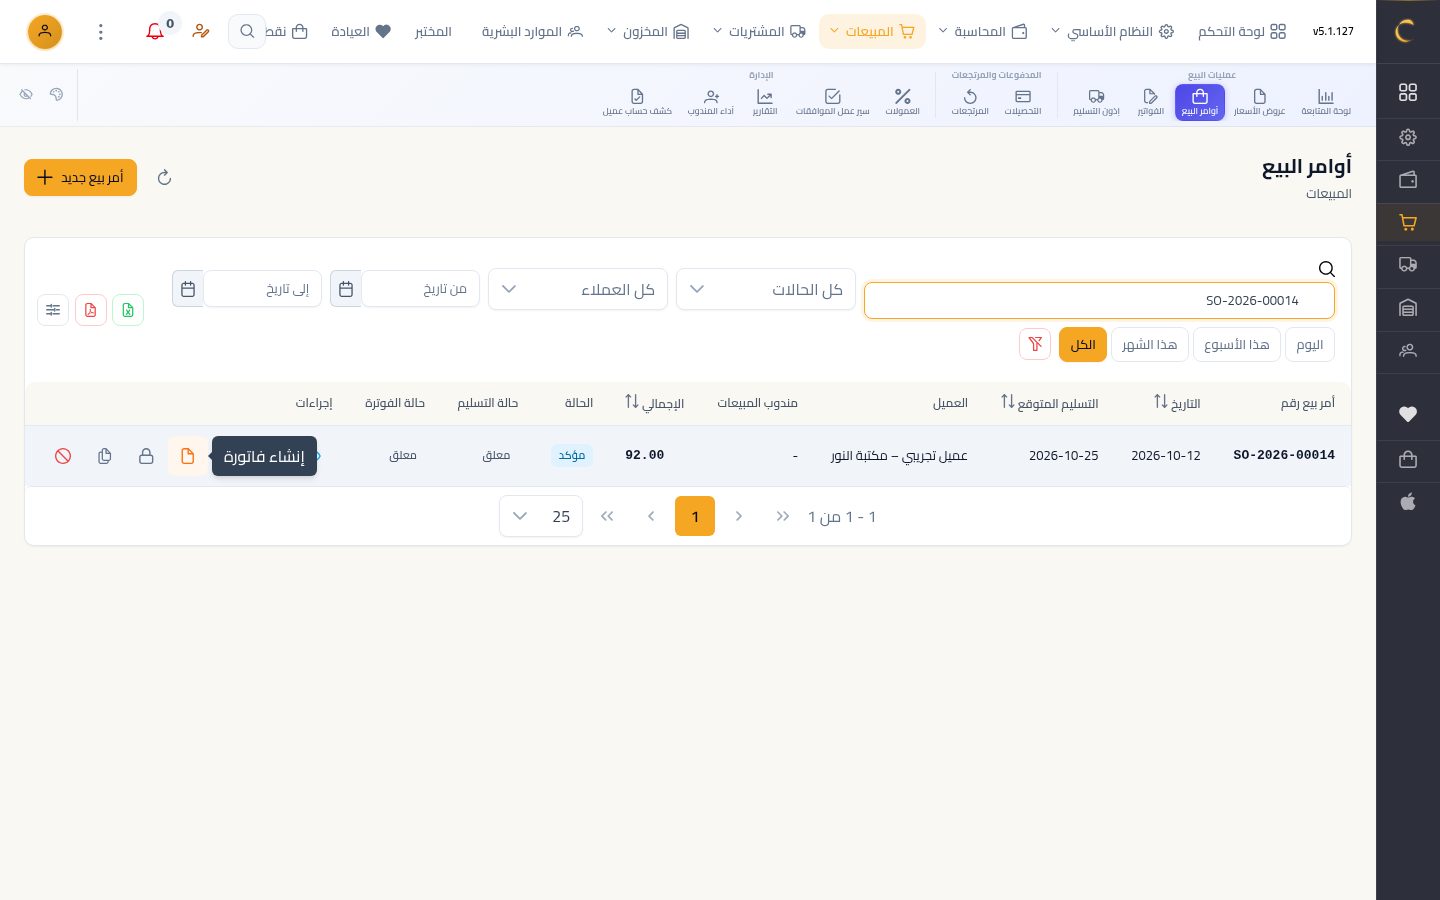Click the duplicate order copy icon
The height and width of the screenshot is (900, 1440).
point(105,456)
